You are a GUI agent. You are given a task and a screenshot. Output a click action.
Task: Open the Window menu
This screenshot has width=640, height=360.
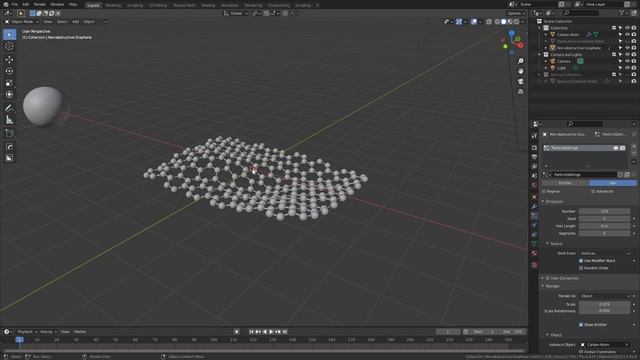57,4
